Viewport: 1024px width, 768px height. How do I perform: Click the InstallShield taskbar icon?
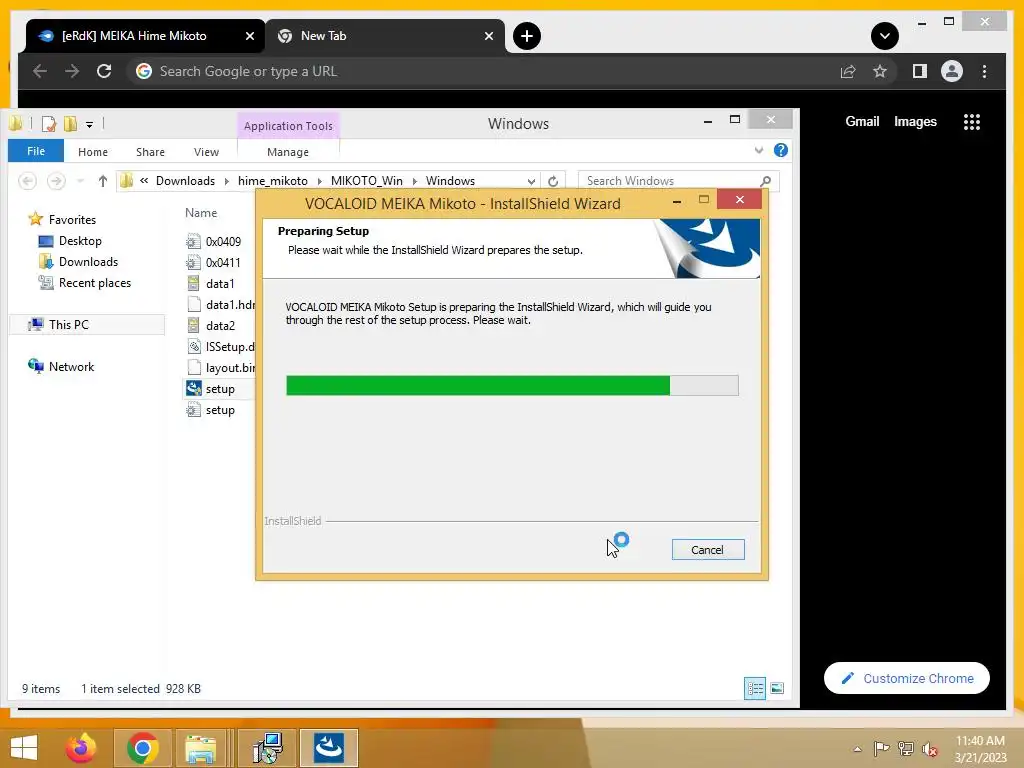click(x=328, y=748)
